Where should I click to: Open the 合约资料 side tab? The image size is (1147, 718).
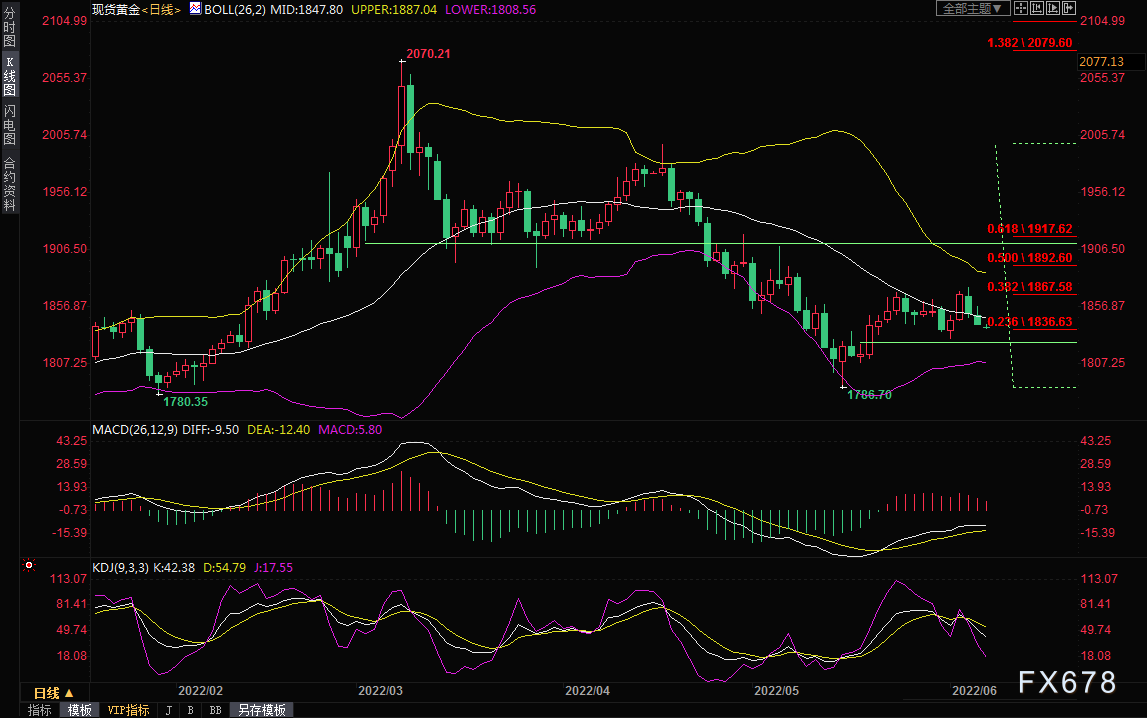coord(9,183)
